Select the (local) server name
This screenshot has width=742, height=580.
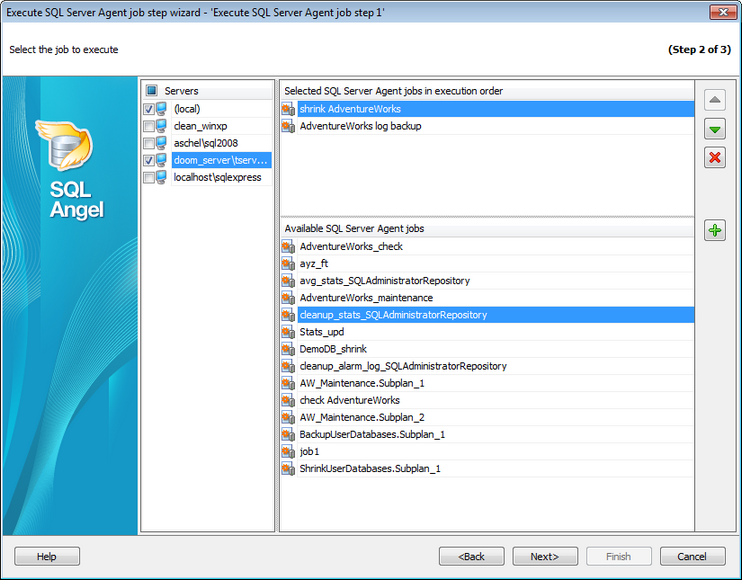(221, 109)
